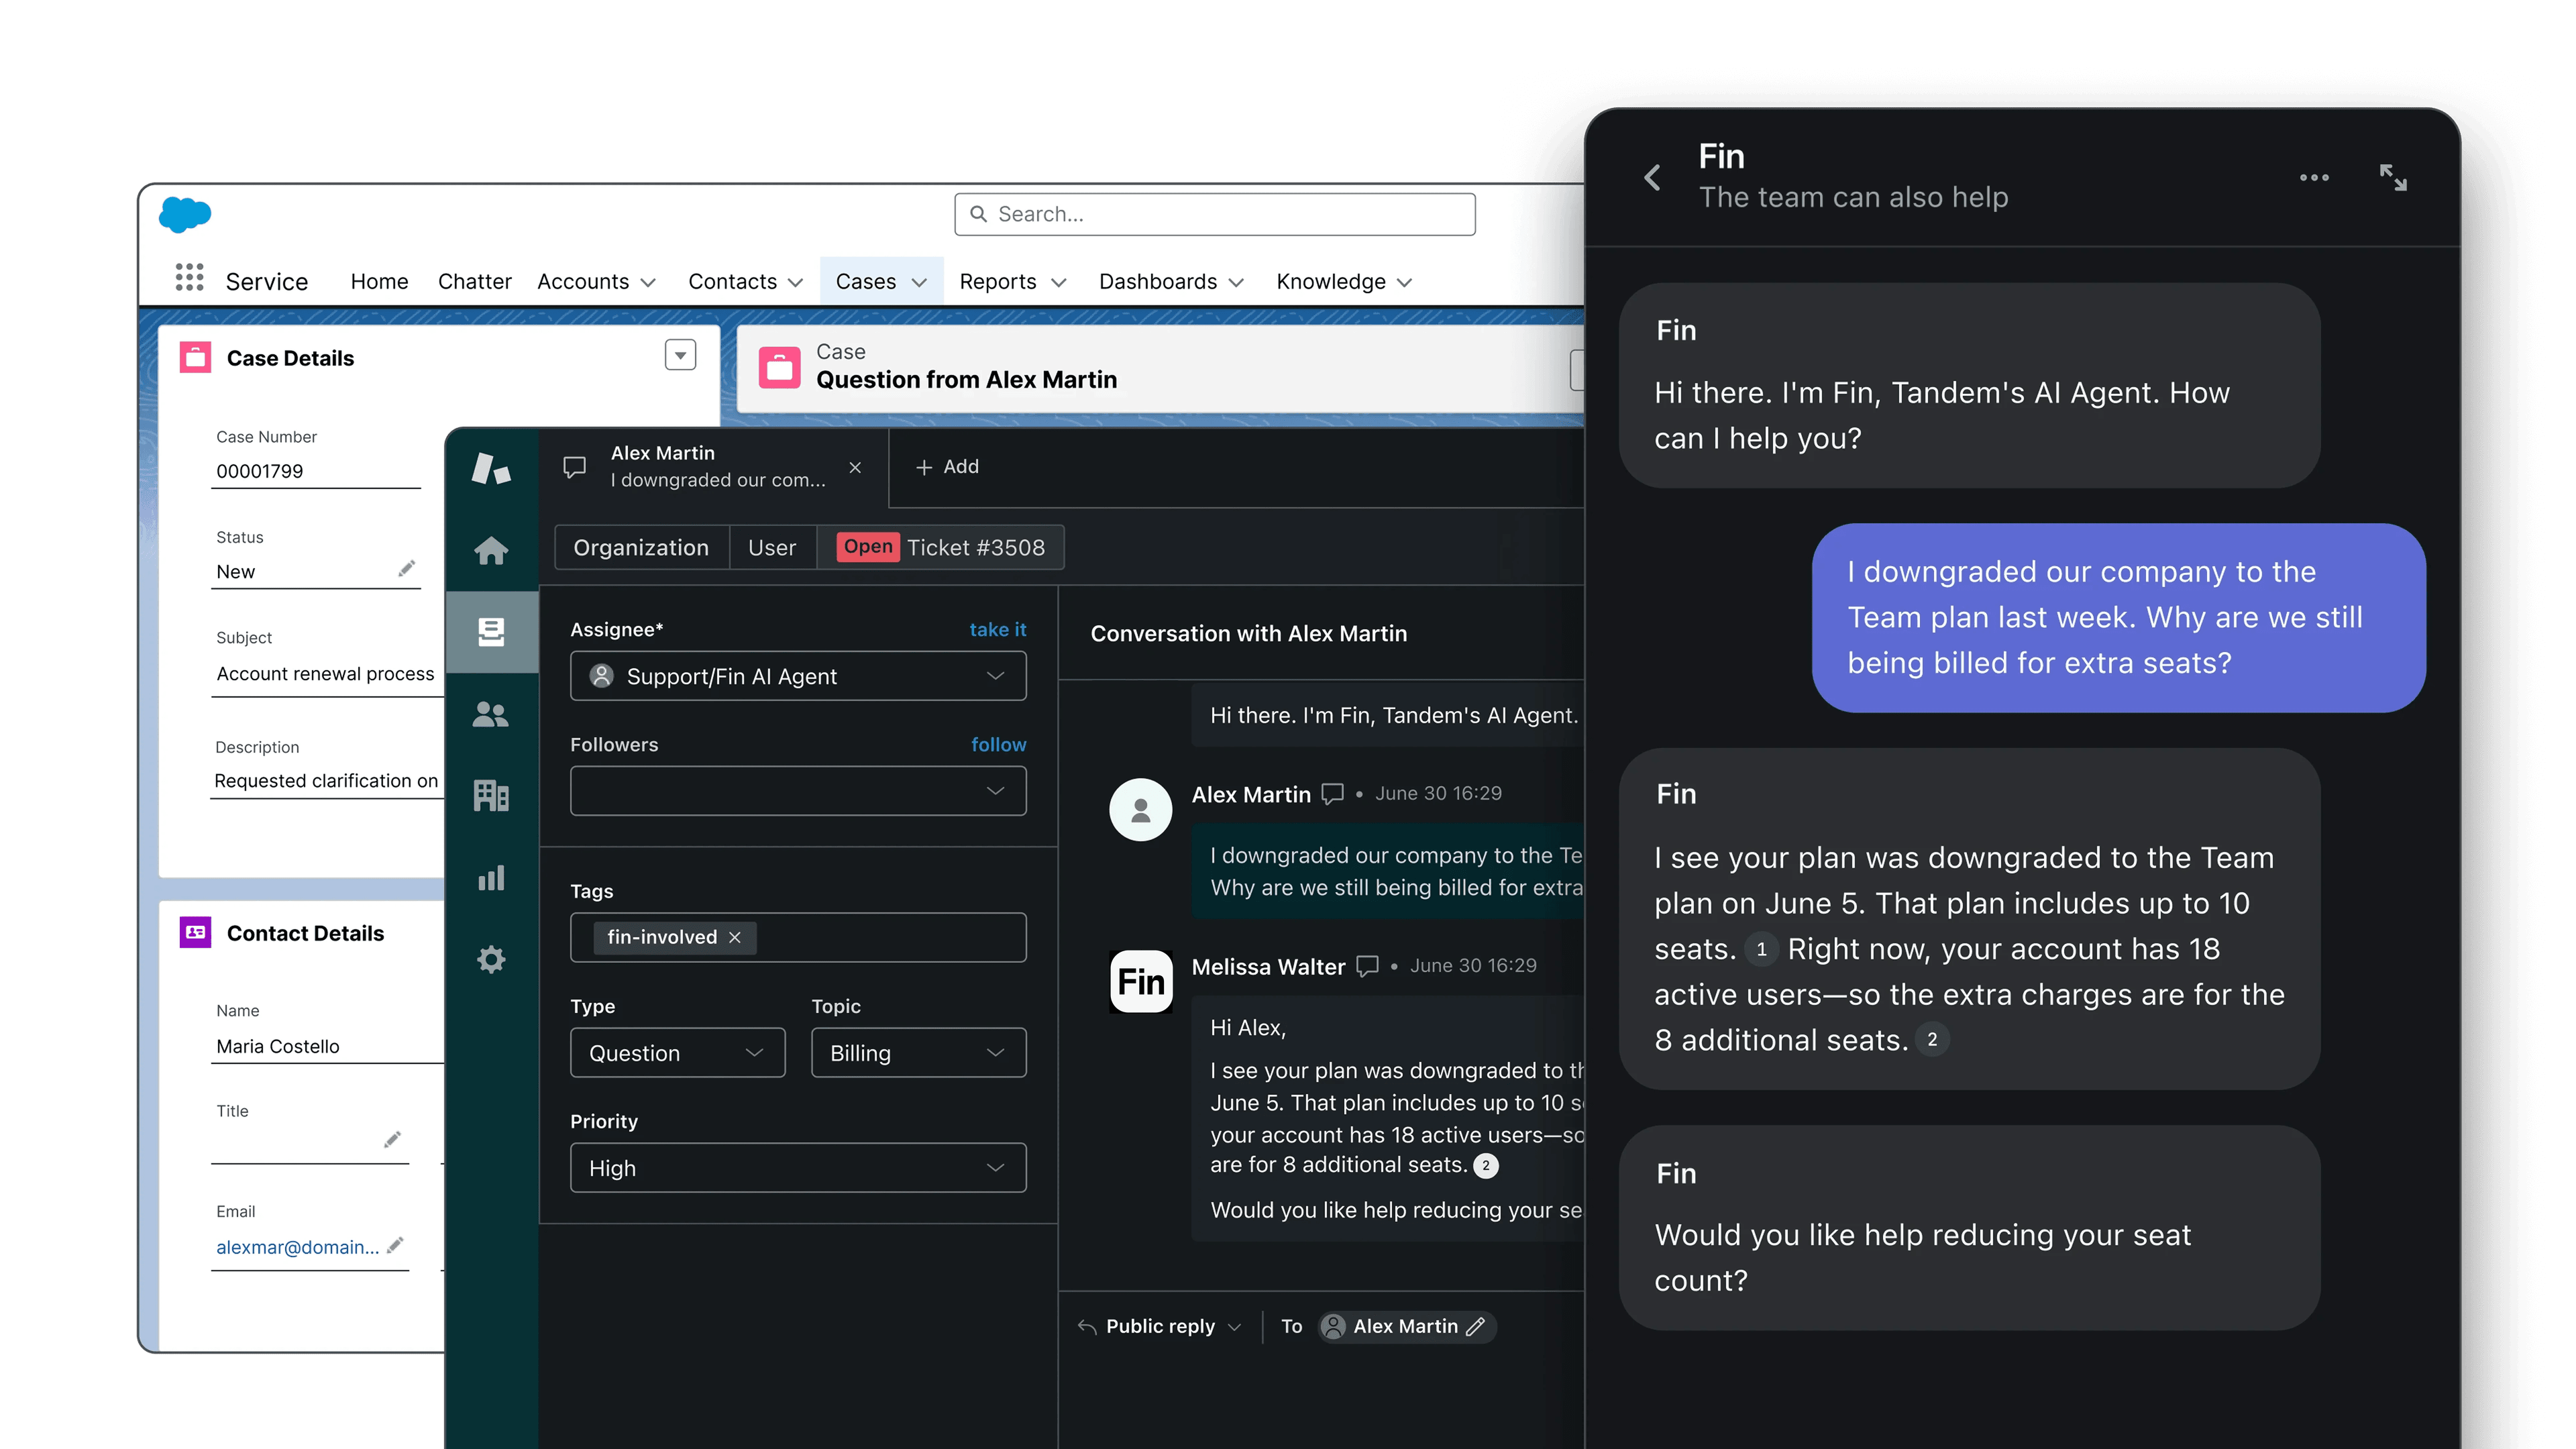Click Contact Details card icon
Viewport: 2576px width, 1449px height.
[195, 932]
